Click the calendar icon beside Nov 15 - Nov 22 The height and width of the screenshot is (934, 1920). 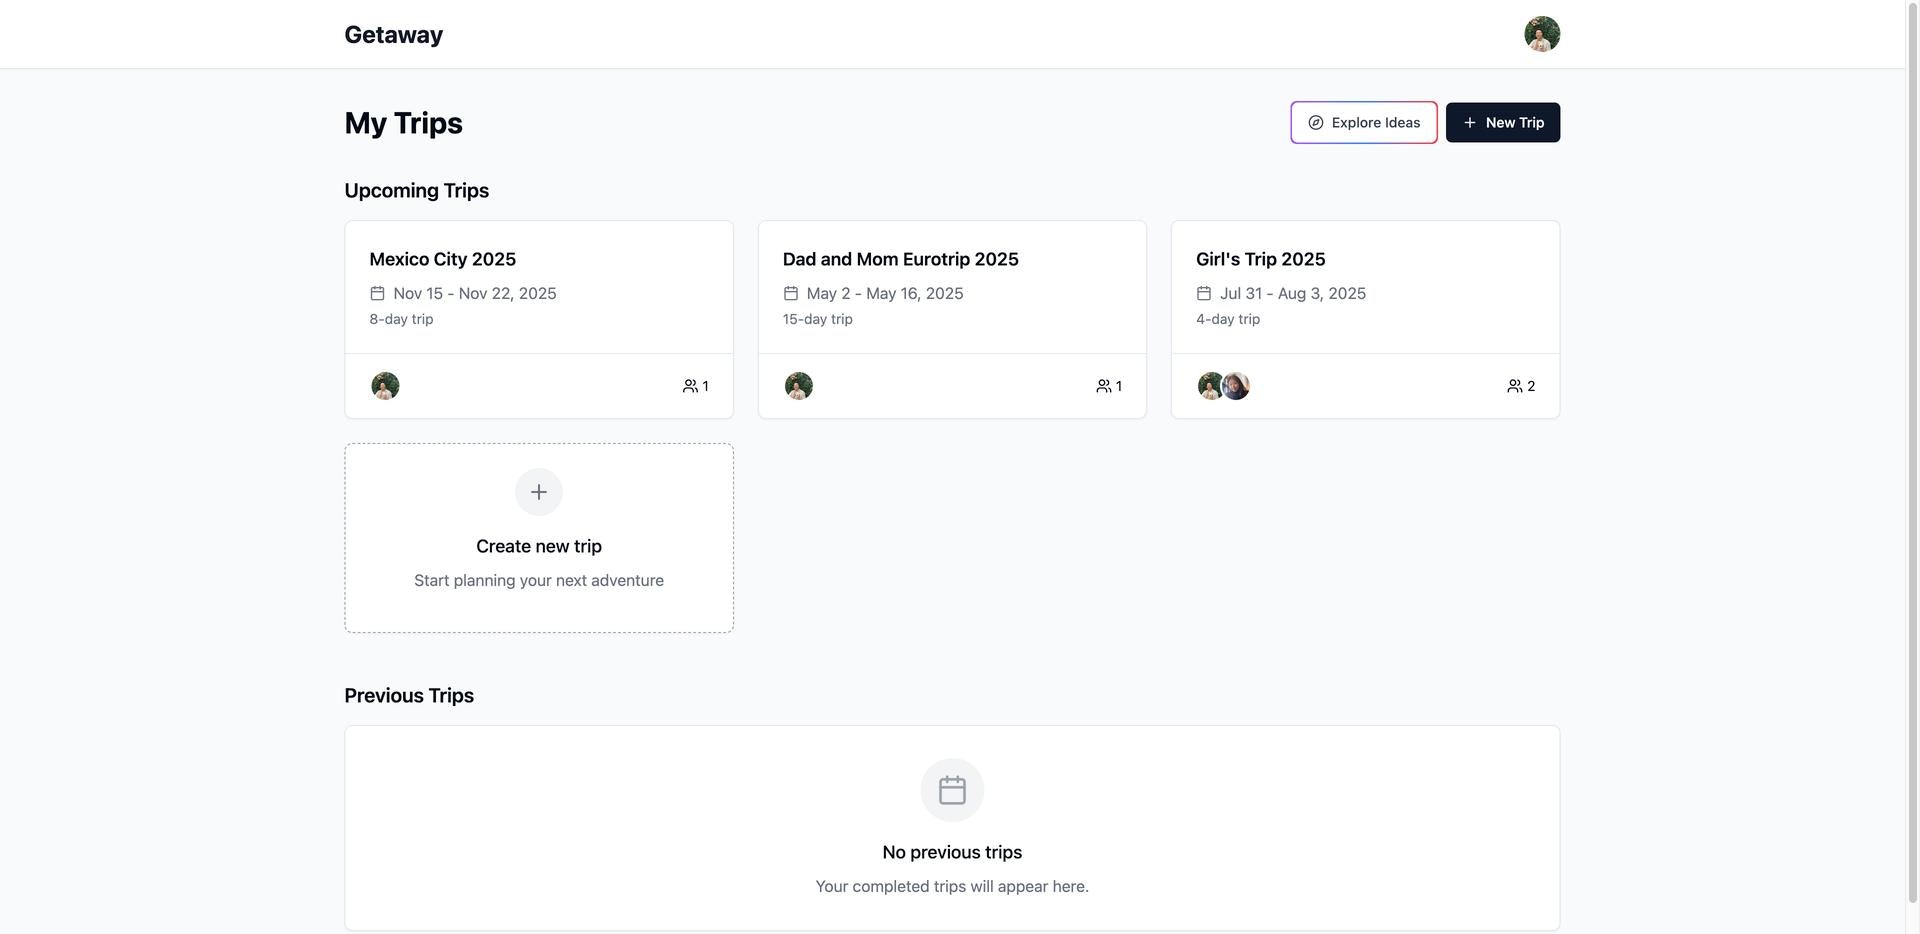(x=377, y=293)
